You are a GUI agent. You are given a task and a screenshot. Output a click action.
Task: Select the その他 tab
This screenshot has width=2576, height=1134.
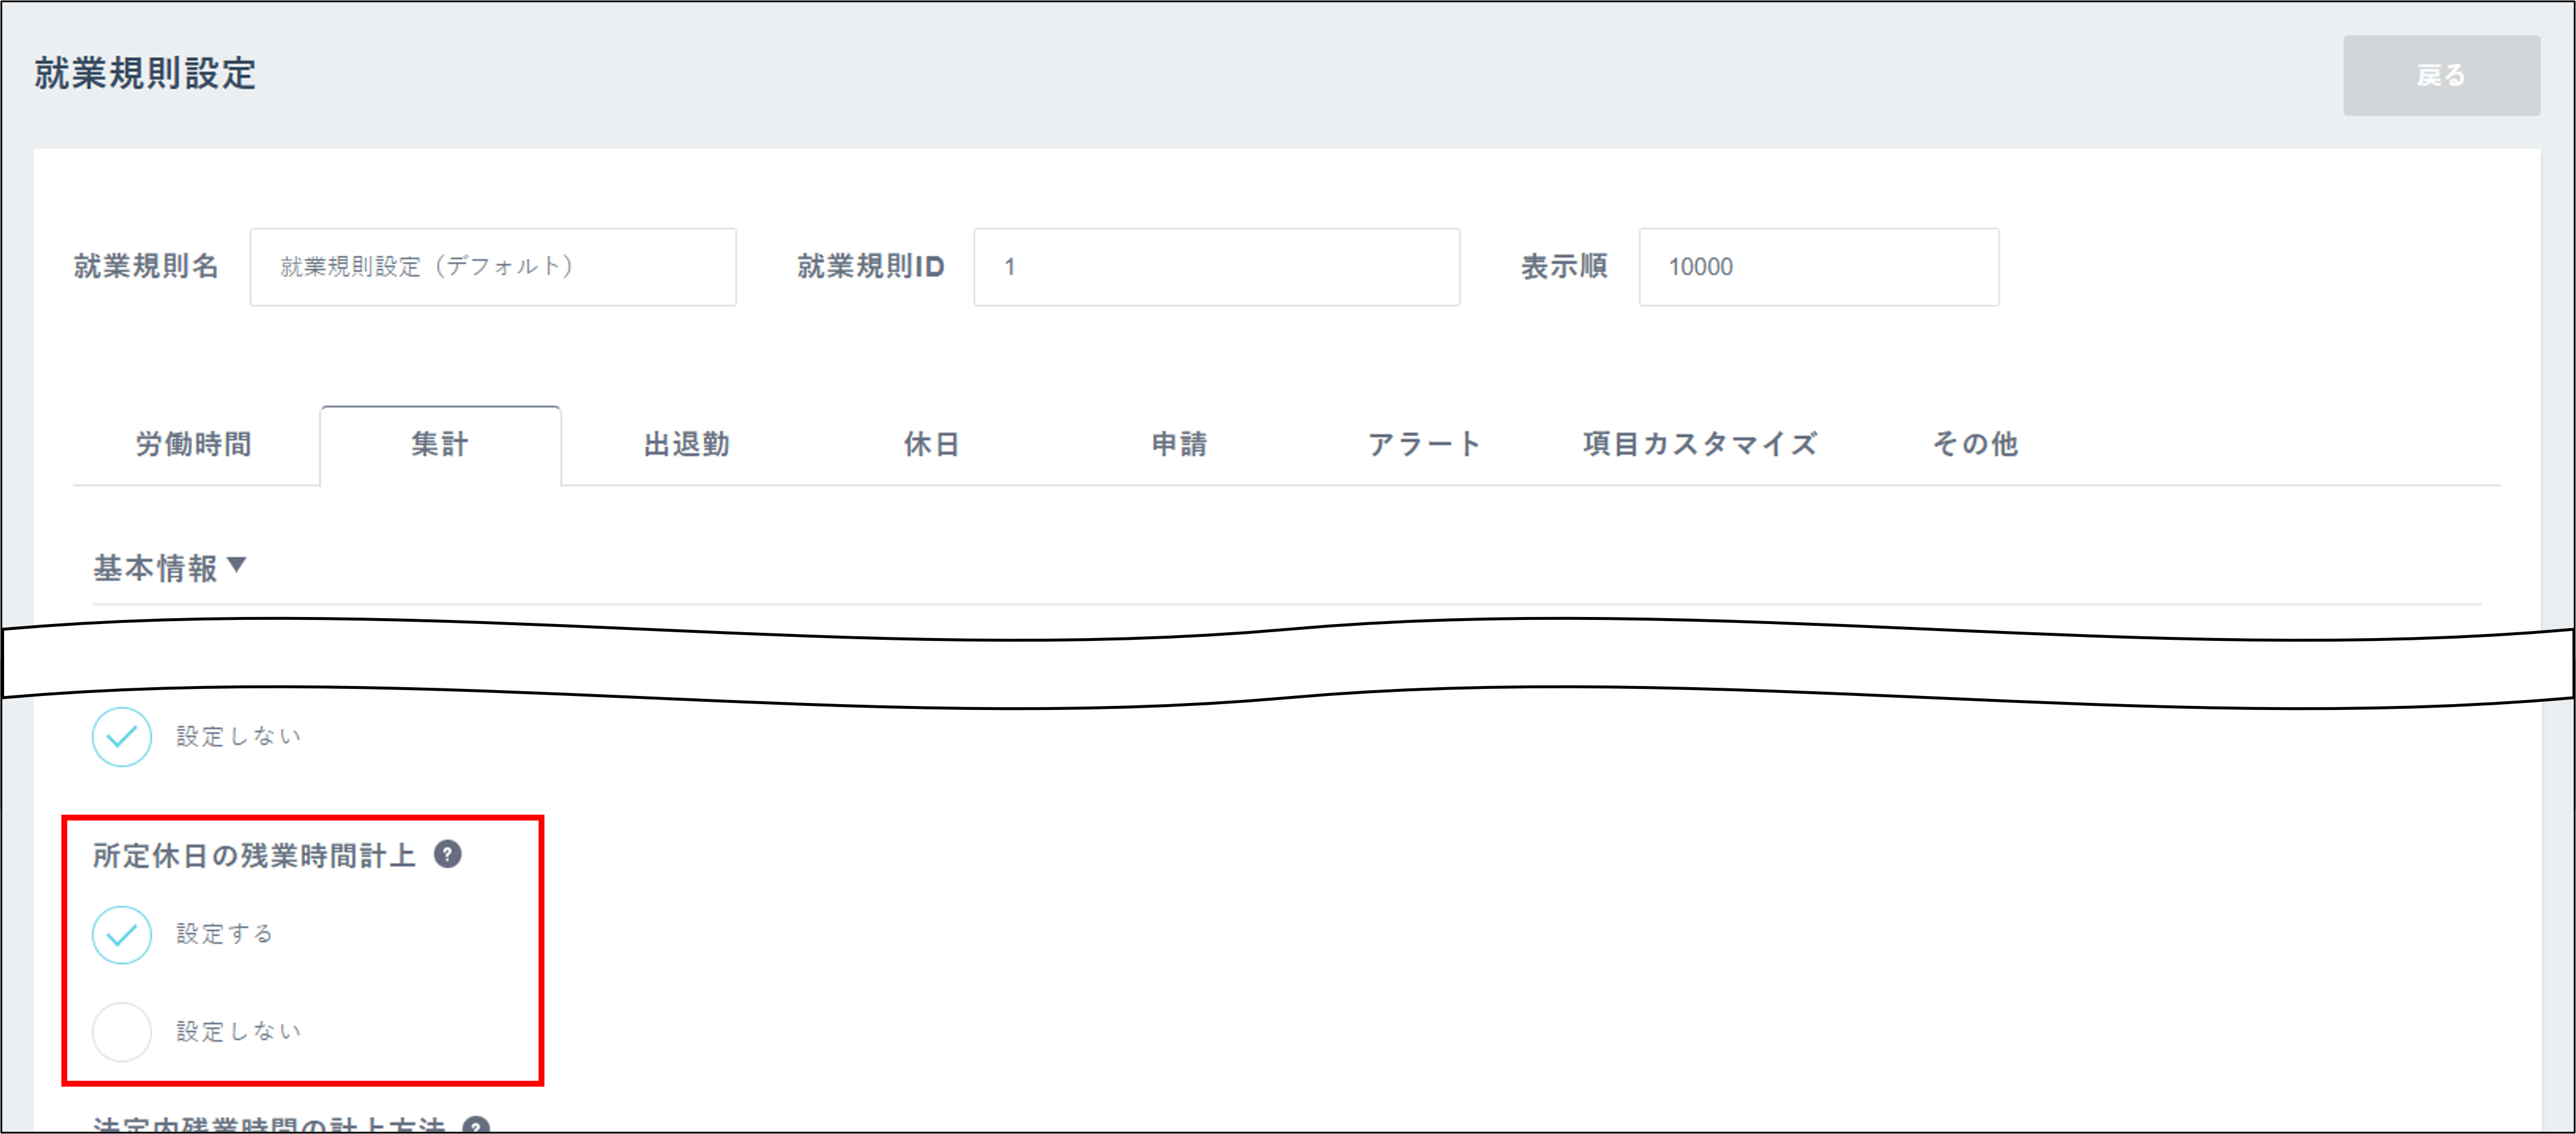point(1975,445)
